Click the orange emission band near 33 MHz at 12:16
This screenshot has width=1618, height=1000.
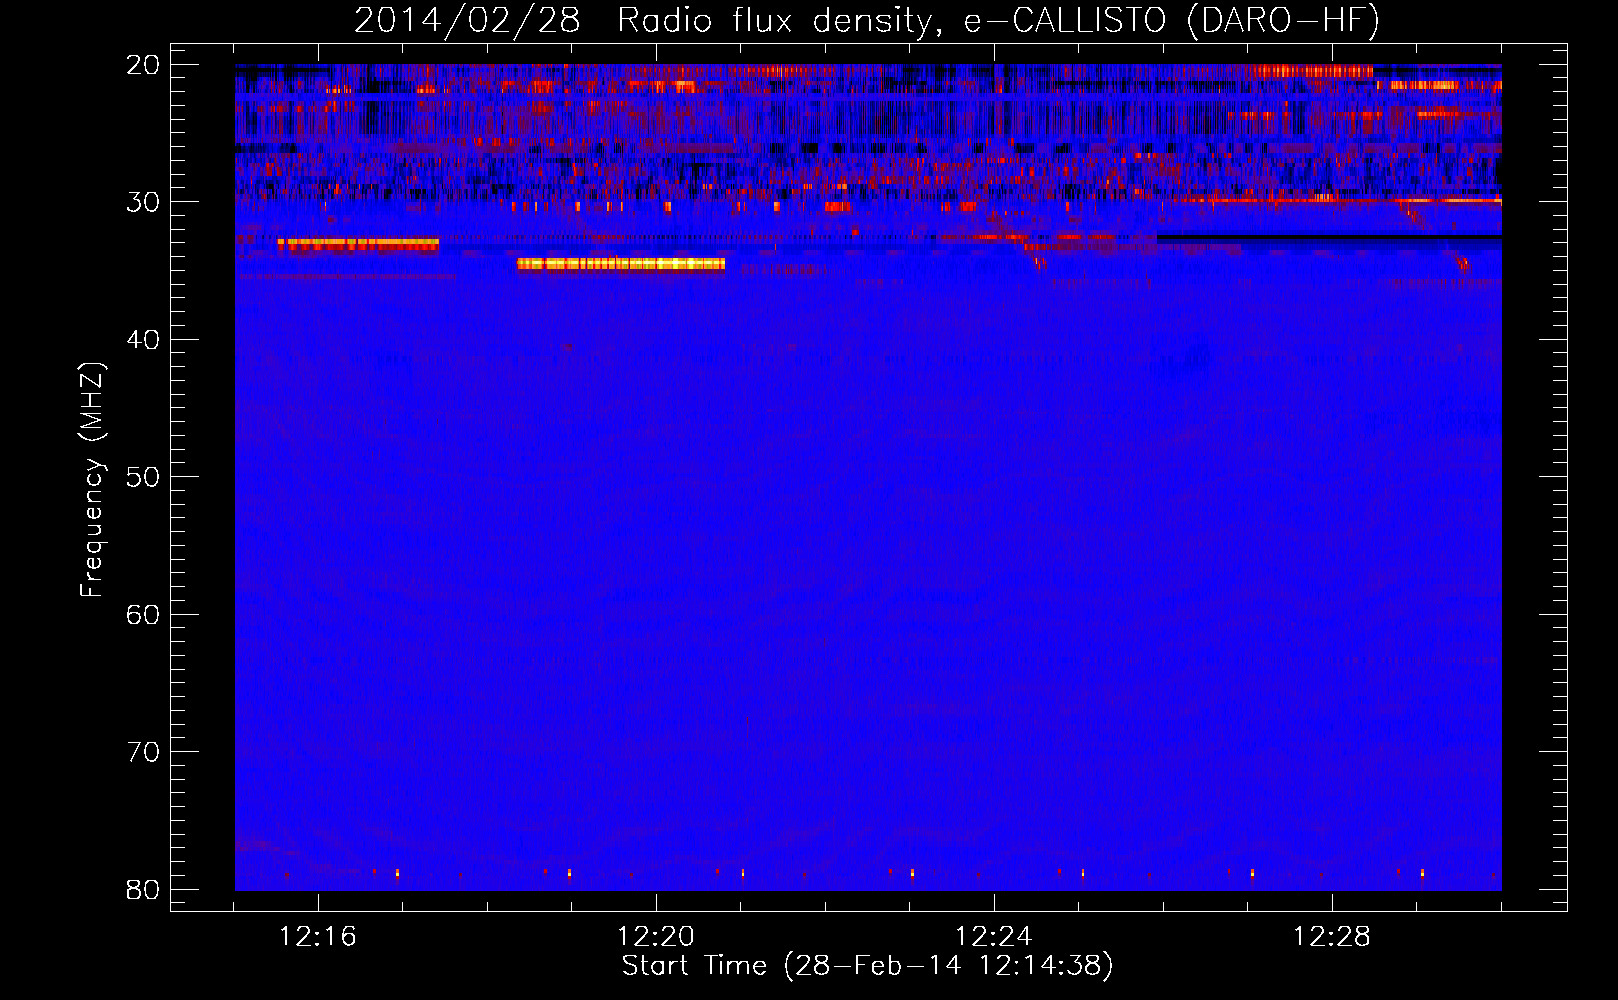358,243
